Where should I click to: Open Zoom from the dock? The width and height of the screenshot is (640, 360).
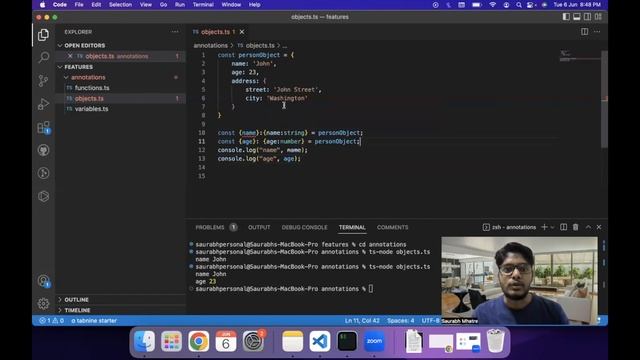(x=374, y=341)
